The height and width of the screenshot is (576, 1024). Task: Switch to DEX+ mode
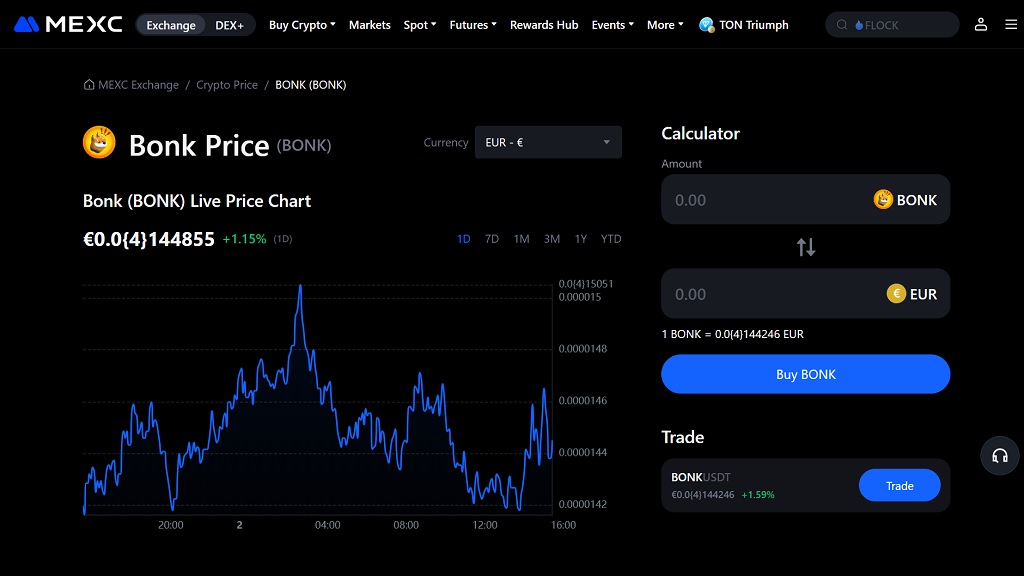click(229, 25)
